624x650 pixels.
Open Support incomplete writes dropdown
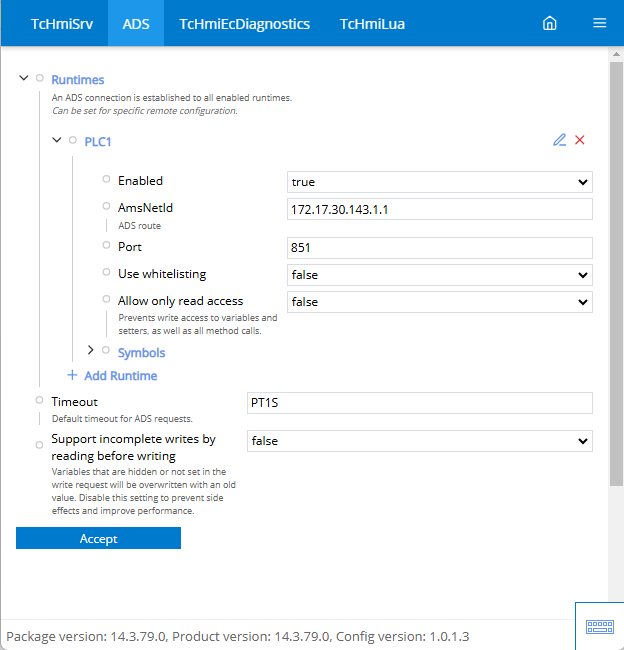[420, 441]
